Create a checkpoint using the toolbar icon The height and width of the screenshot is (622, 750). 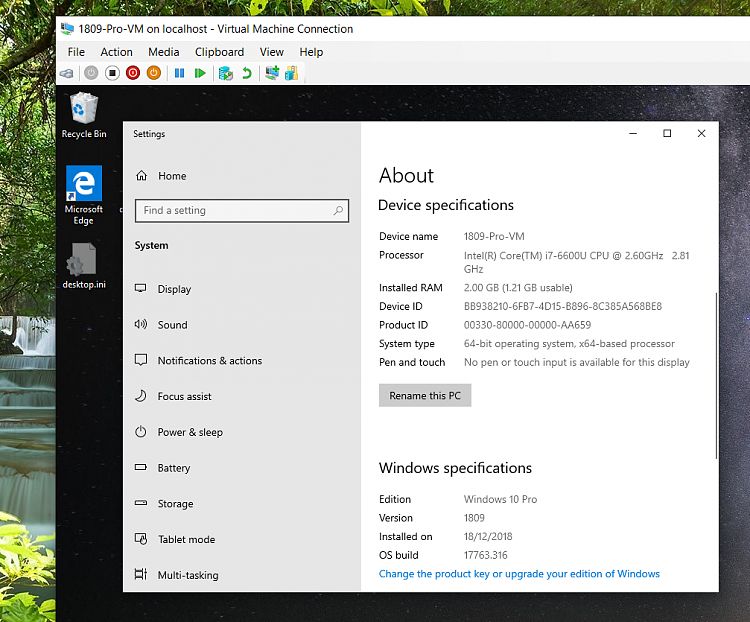pos(225,73)
